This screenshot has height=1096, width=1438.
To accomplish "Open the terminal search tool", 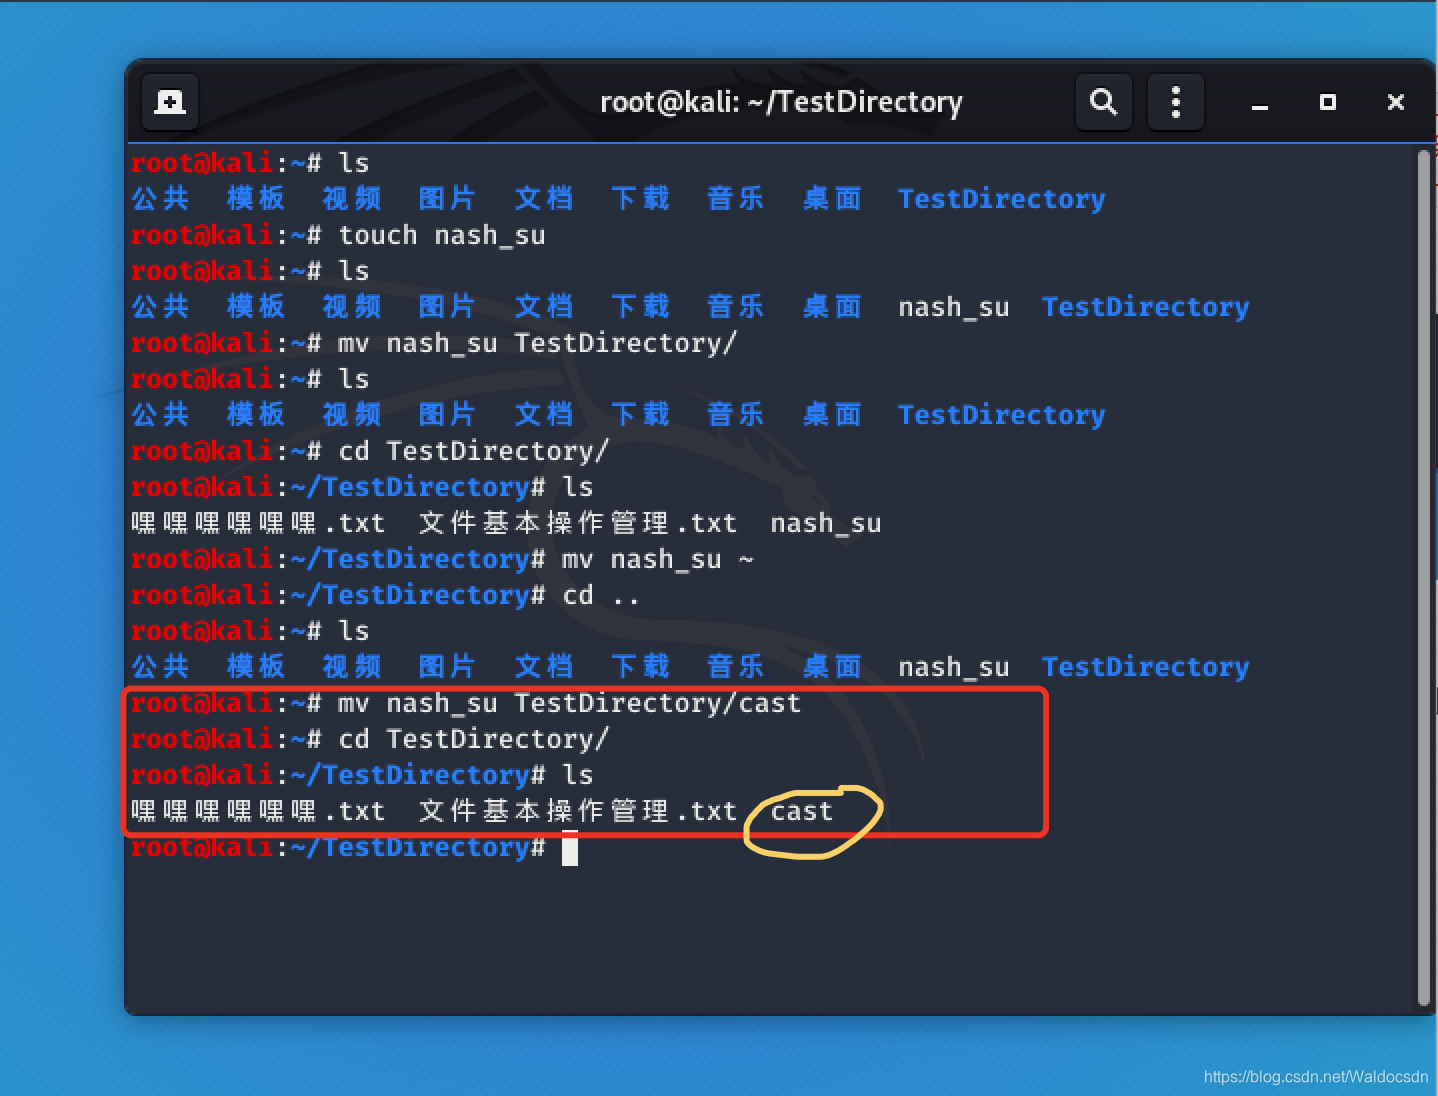I will point(1103,102).
